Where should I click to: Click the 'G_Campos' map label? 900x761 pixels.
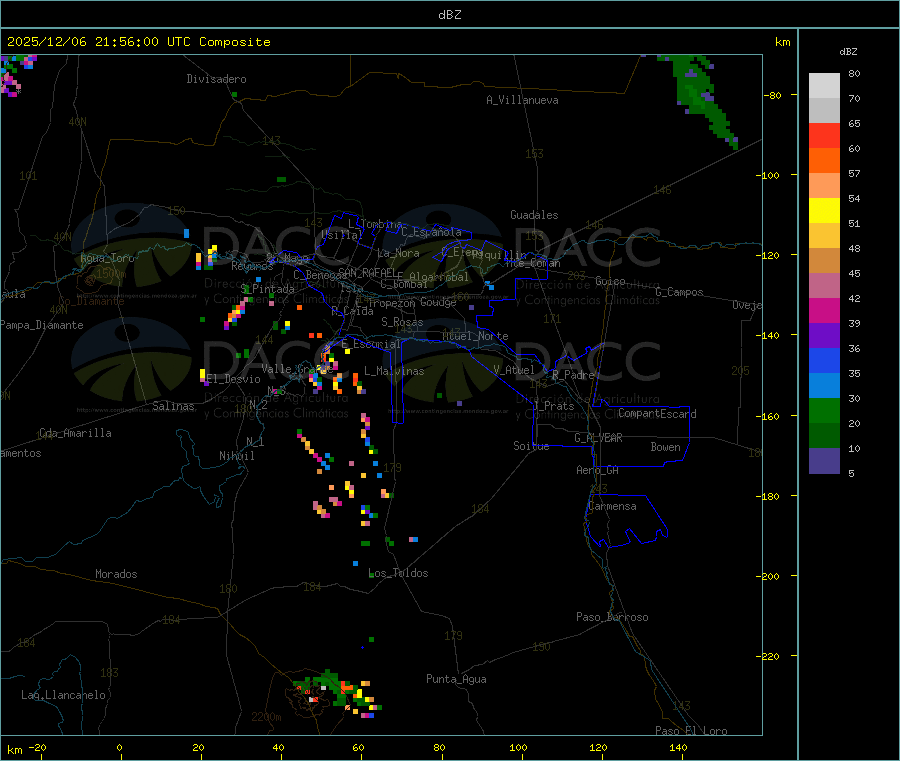coord(679,292)
